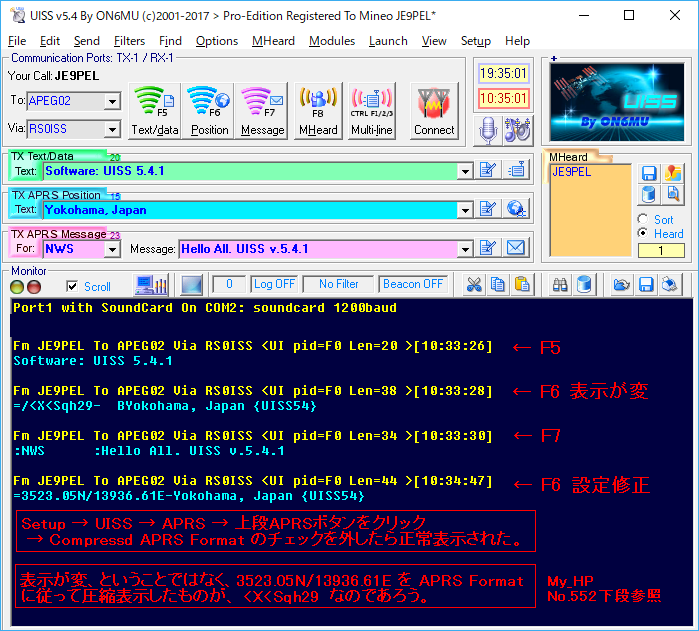The image size is (699, 631).
Task: Click the frame counter field showing 0
Action: pyautogui.click(x=229, y=284)
